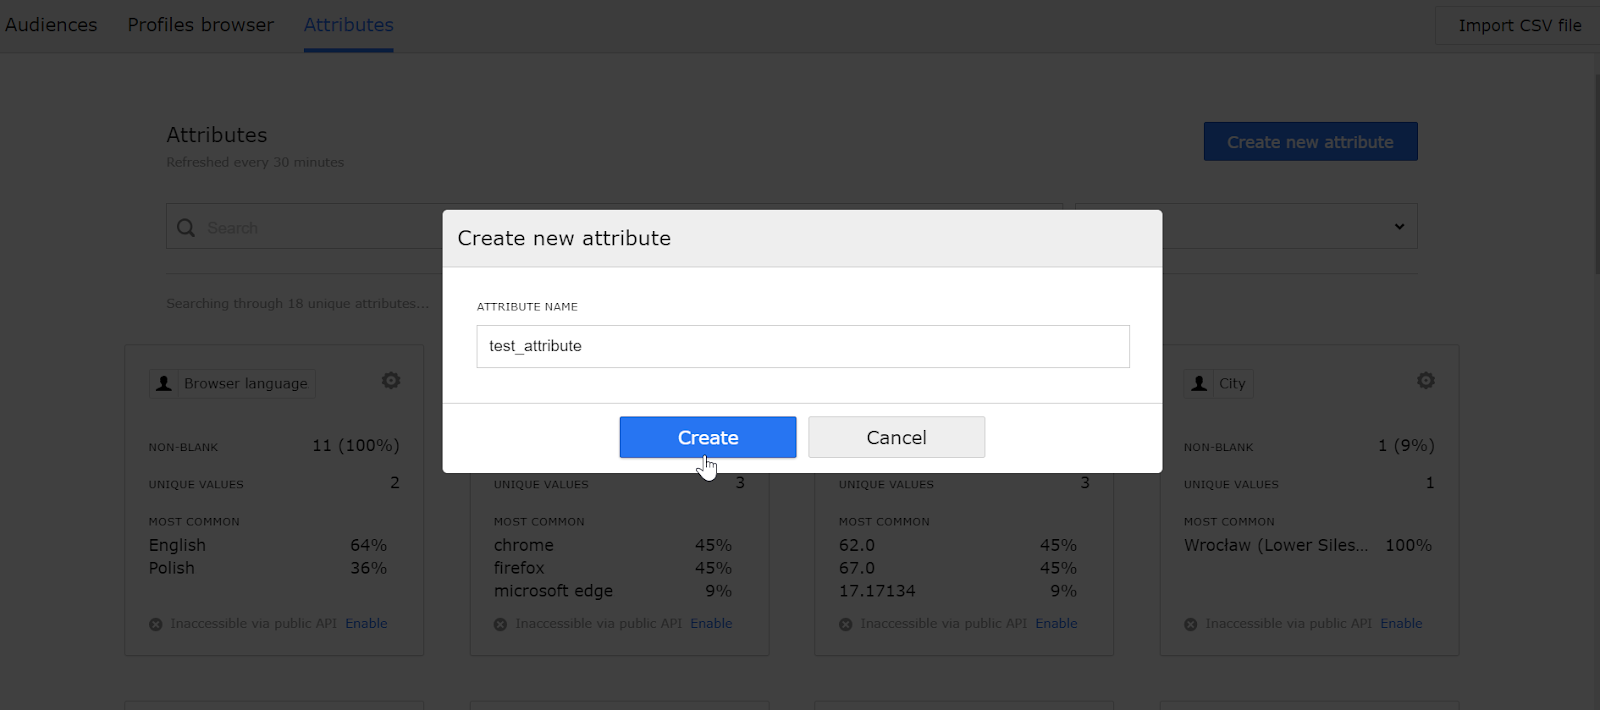Click the 62.0 value row
This screenshot has height=710, width=1600.
click(958, 545)
